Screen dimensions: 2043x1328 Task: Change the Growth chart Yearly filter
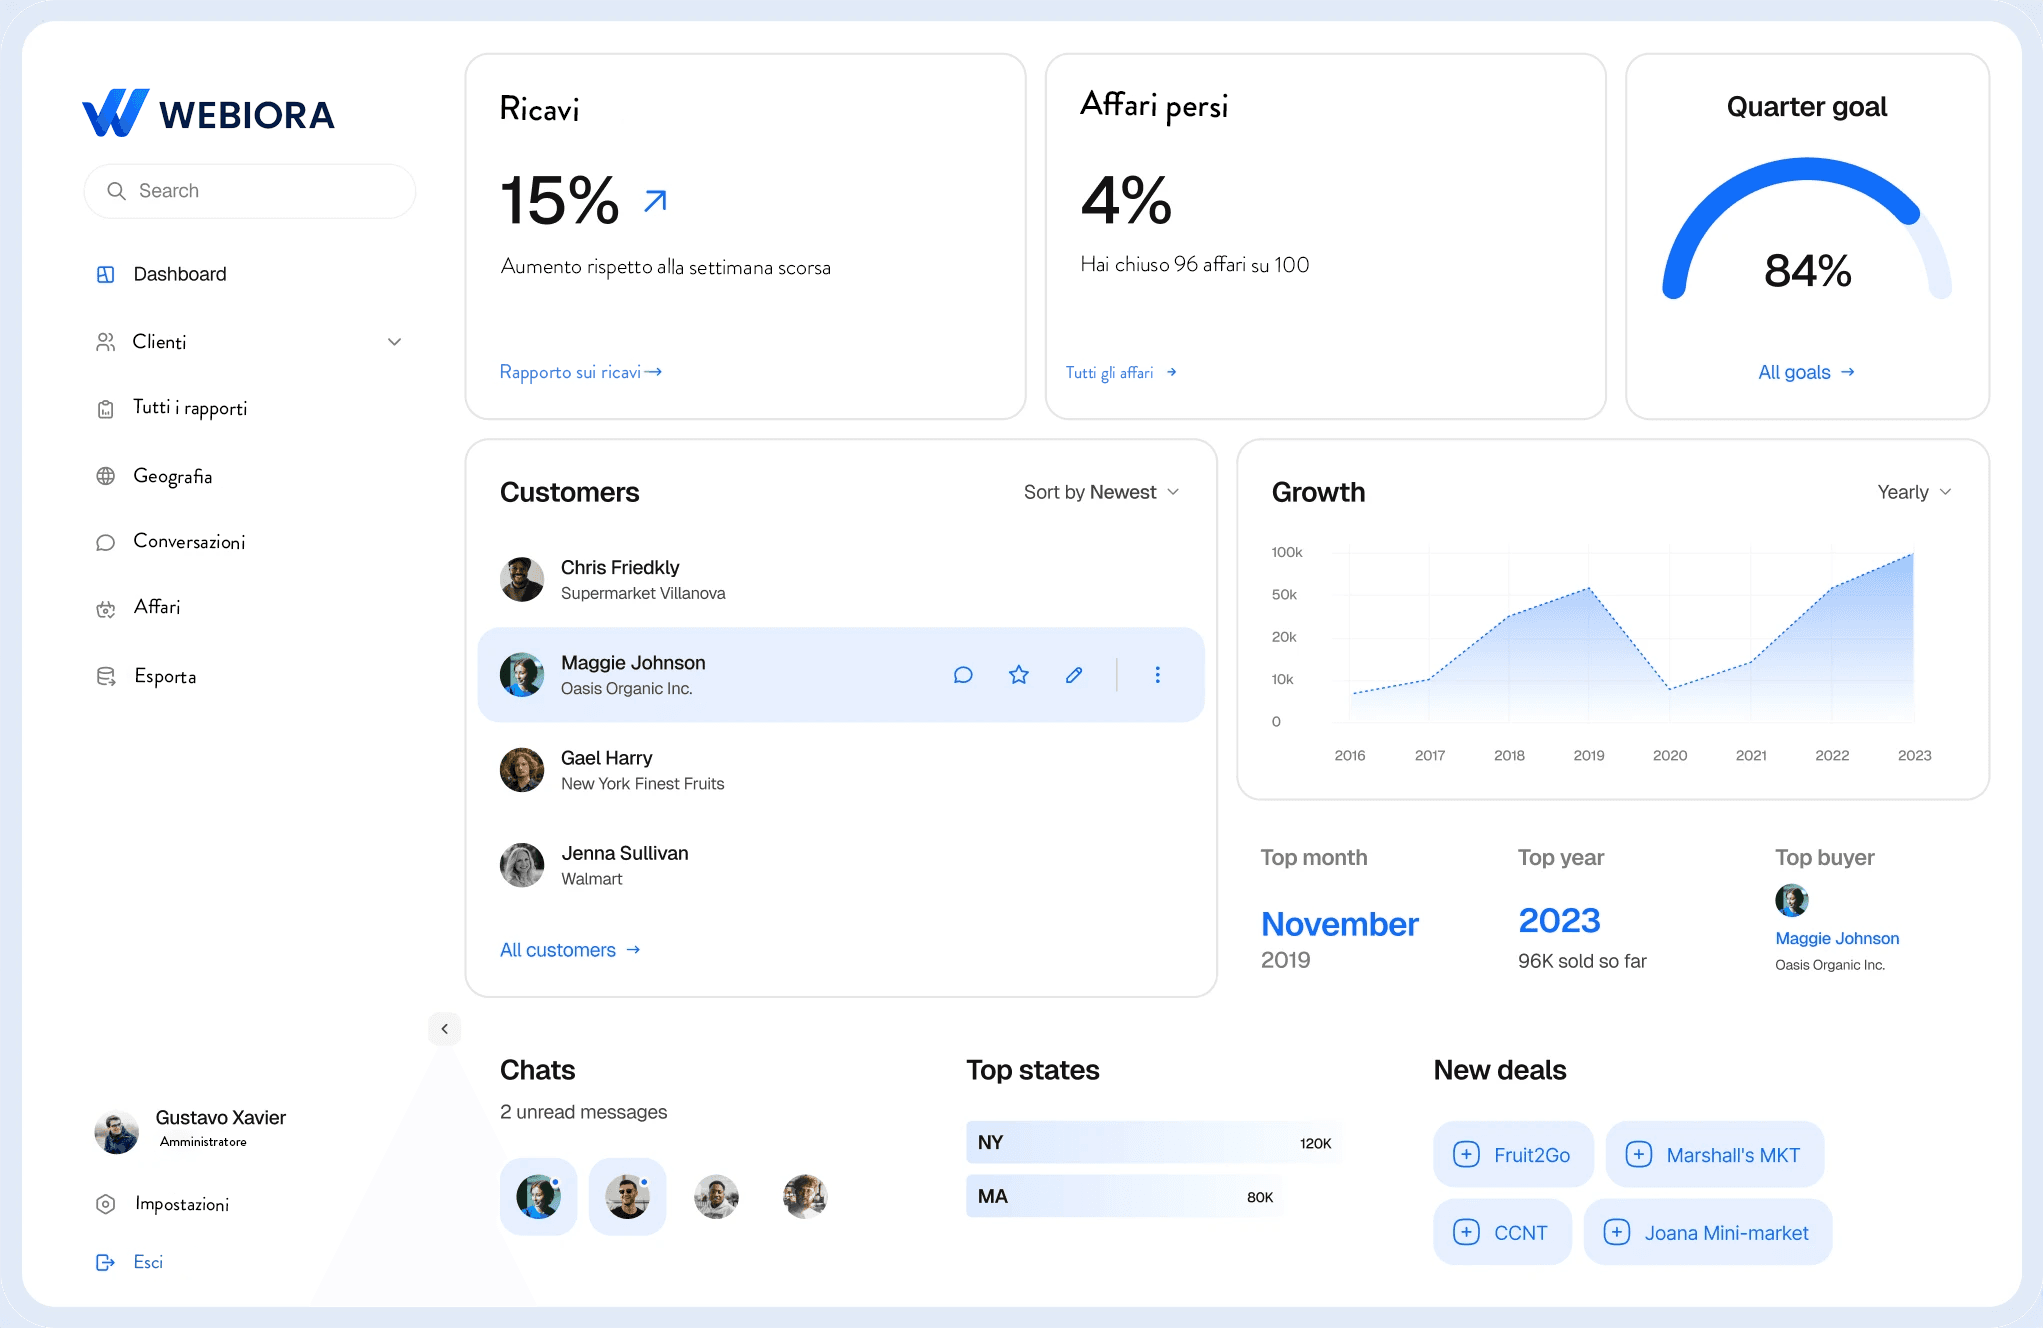click(1912, 491)
